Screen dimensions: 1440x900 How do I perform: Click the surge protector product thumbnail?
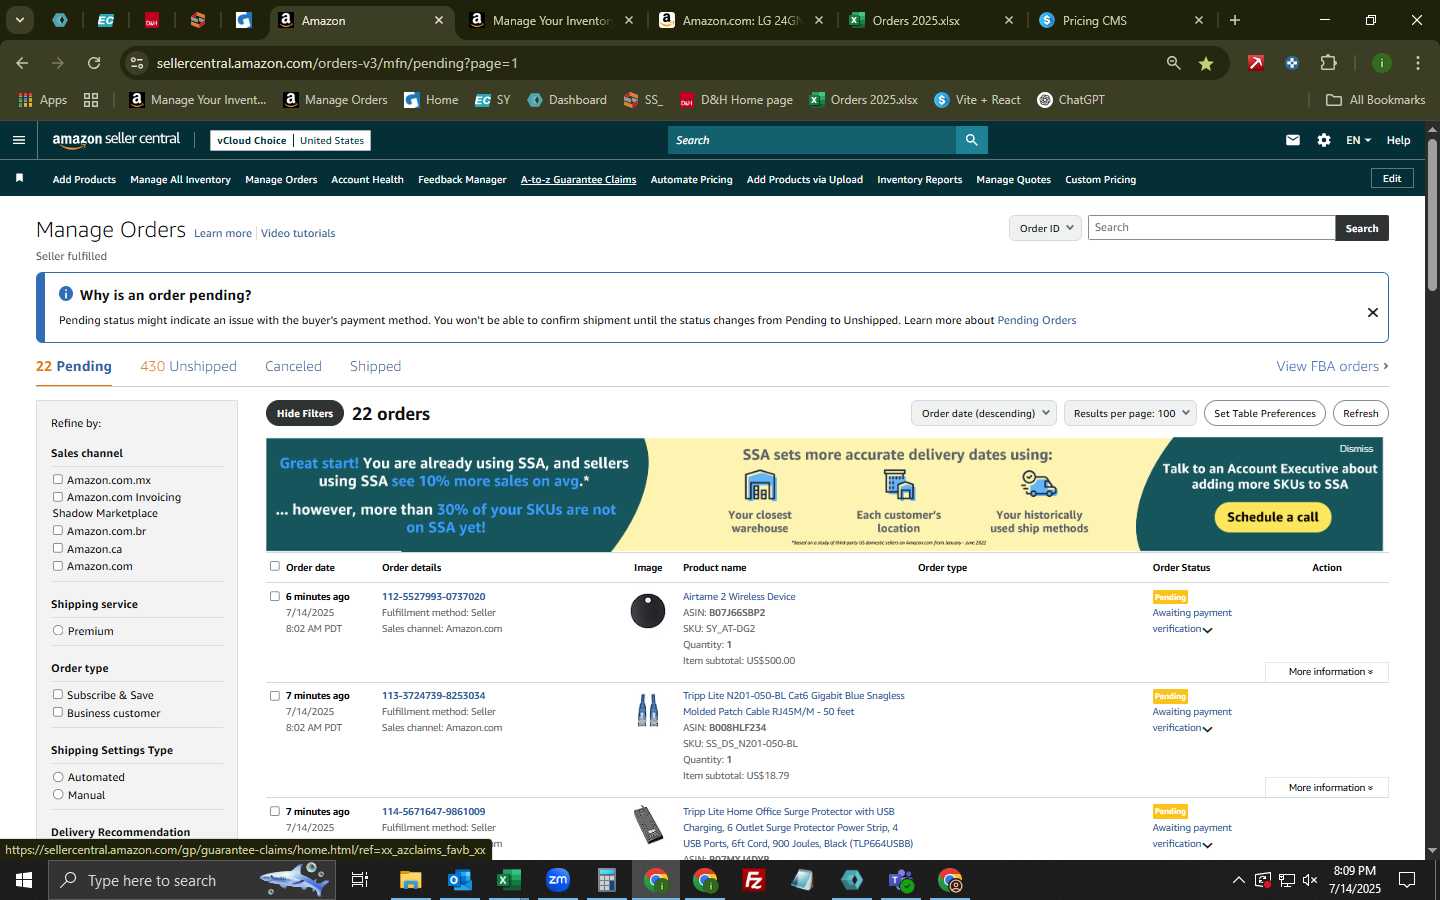649,825
